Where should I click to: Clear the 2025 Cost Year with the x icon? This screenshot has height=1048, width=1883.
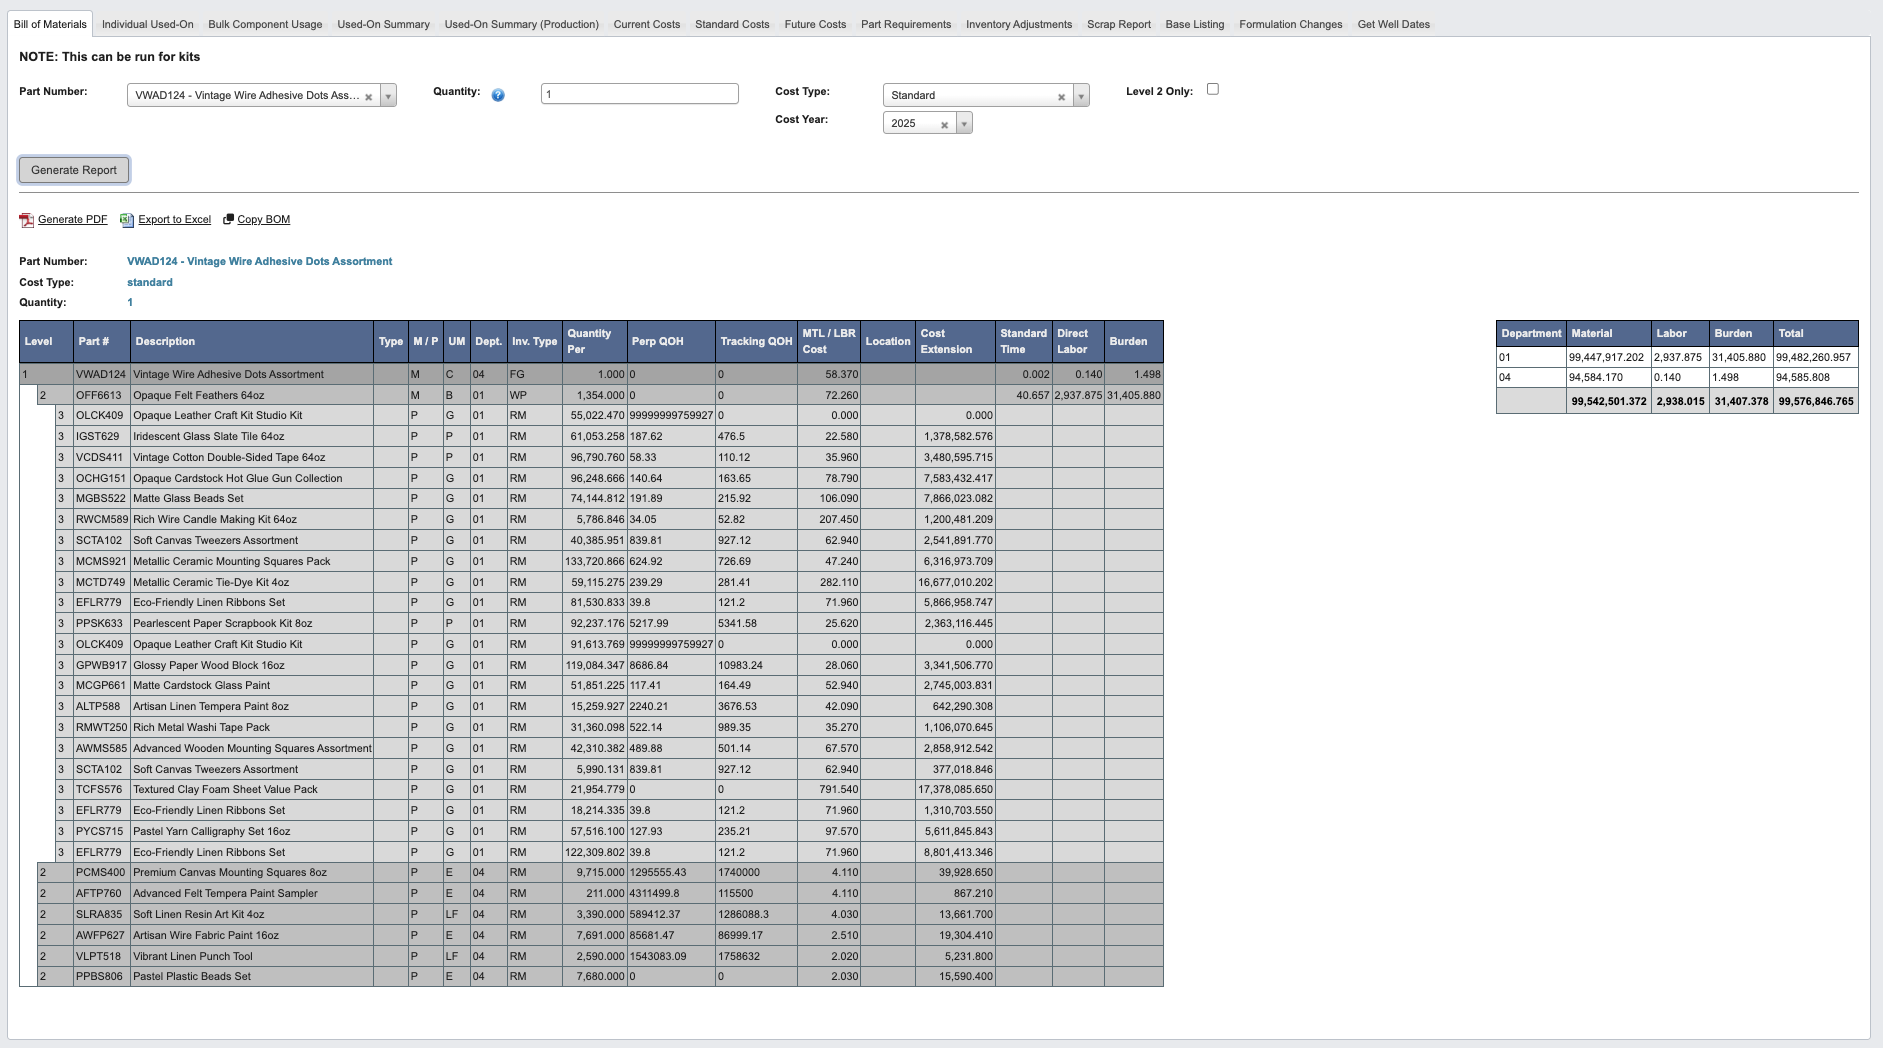pyautogui.click(x=943, y=123)
